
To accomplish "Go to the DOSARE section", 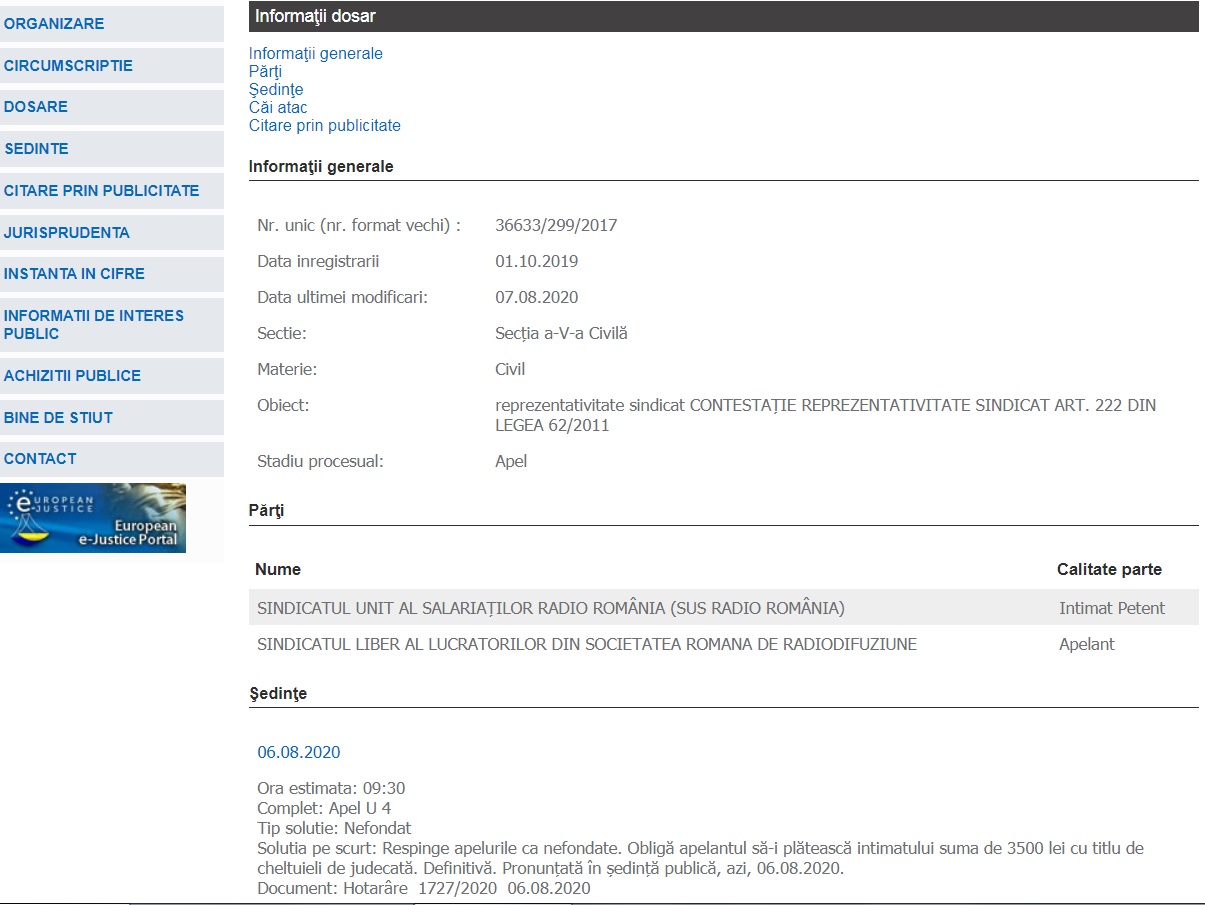I will pyautogui.click(x=36, y=107).
